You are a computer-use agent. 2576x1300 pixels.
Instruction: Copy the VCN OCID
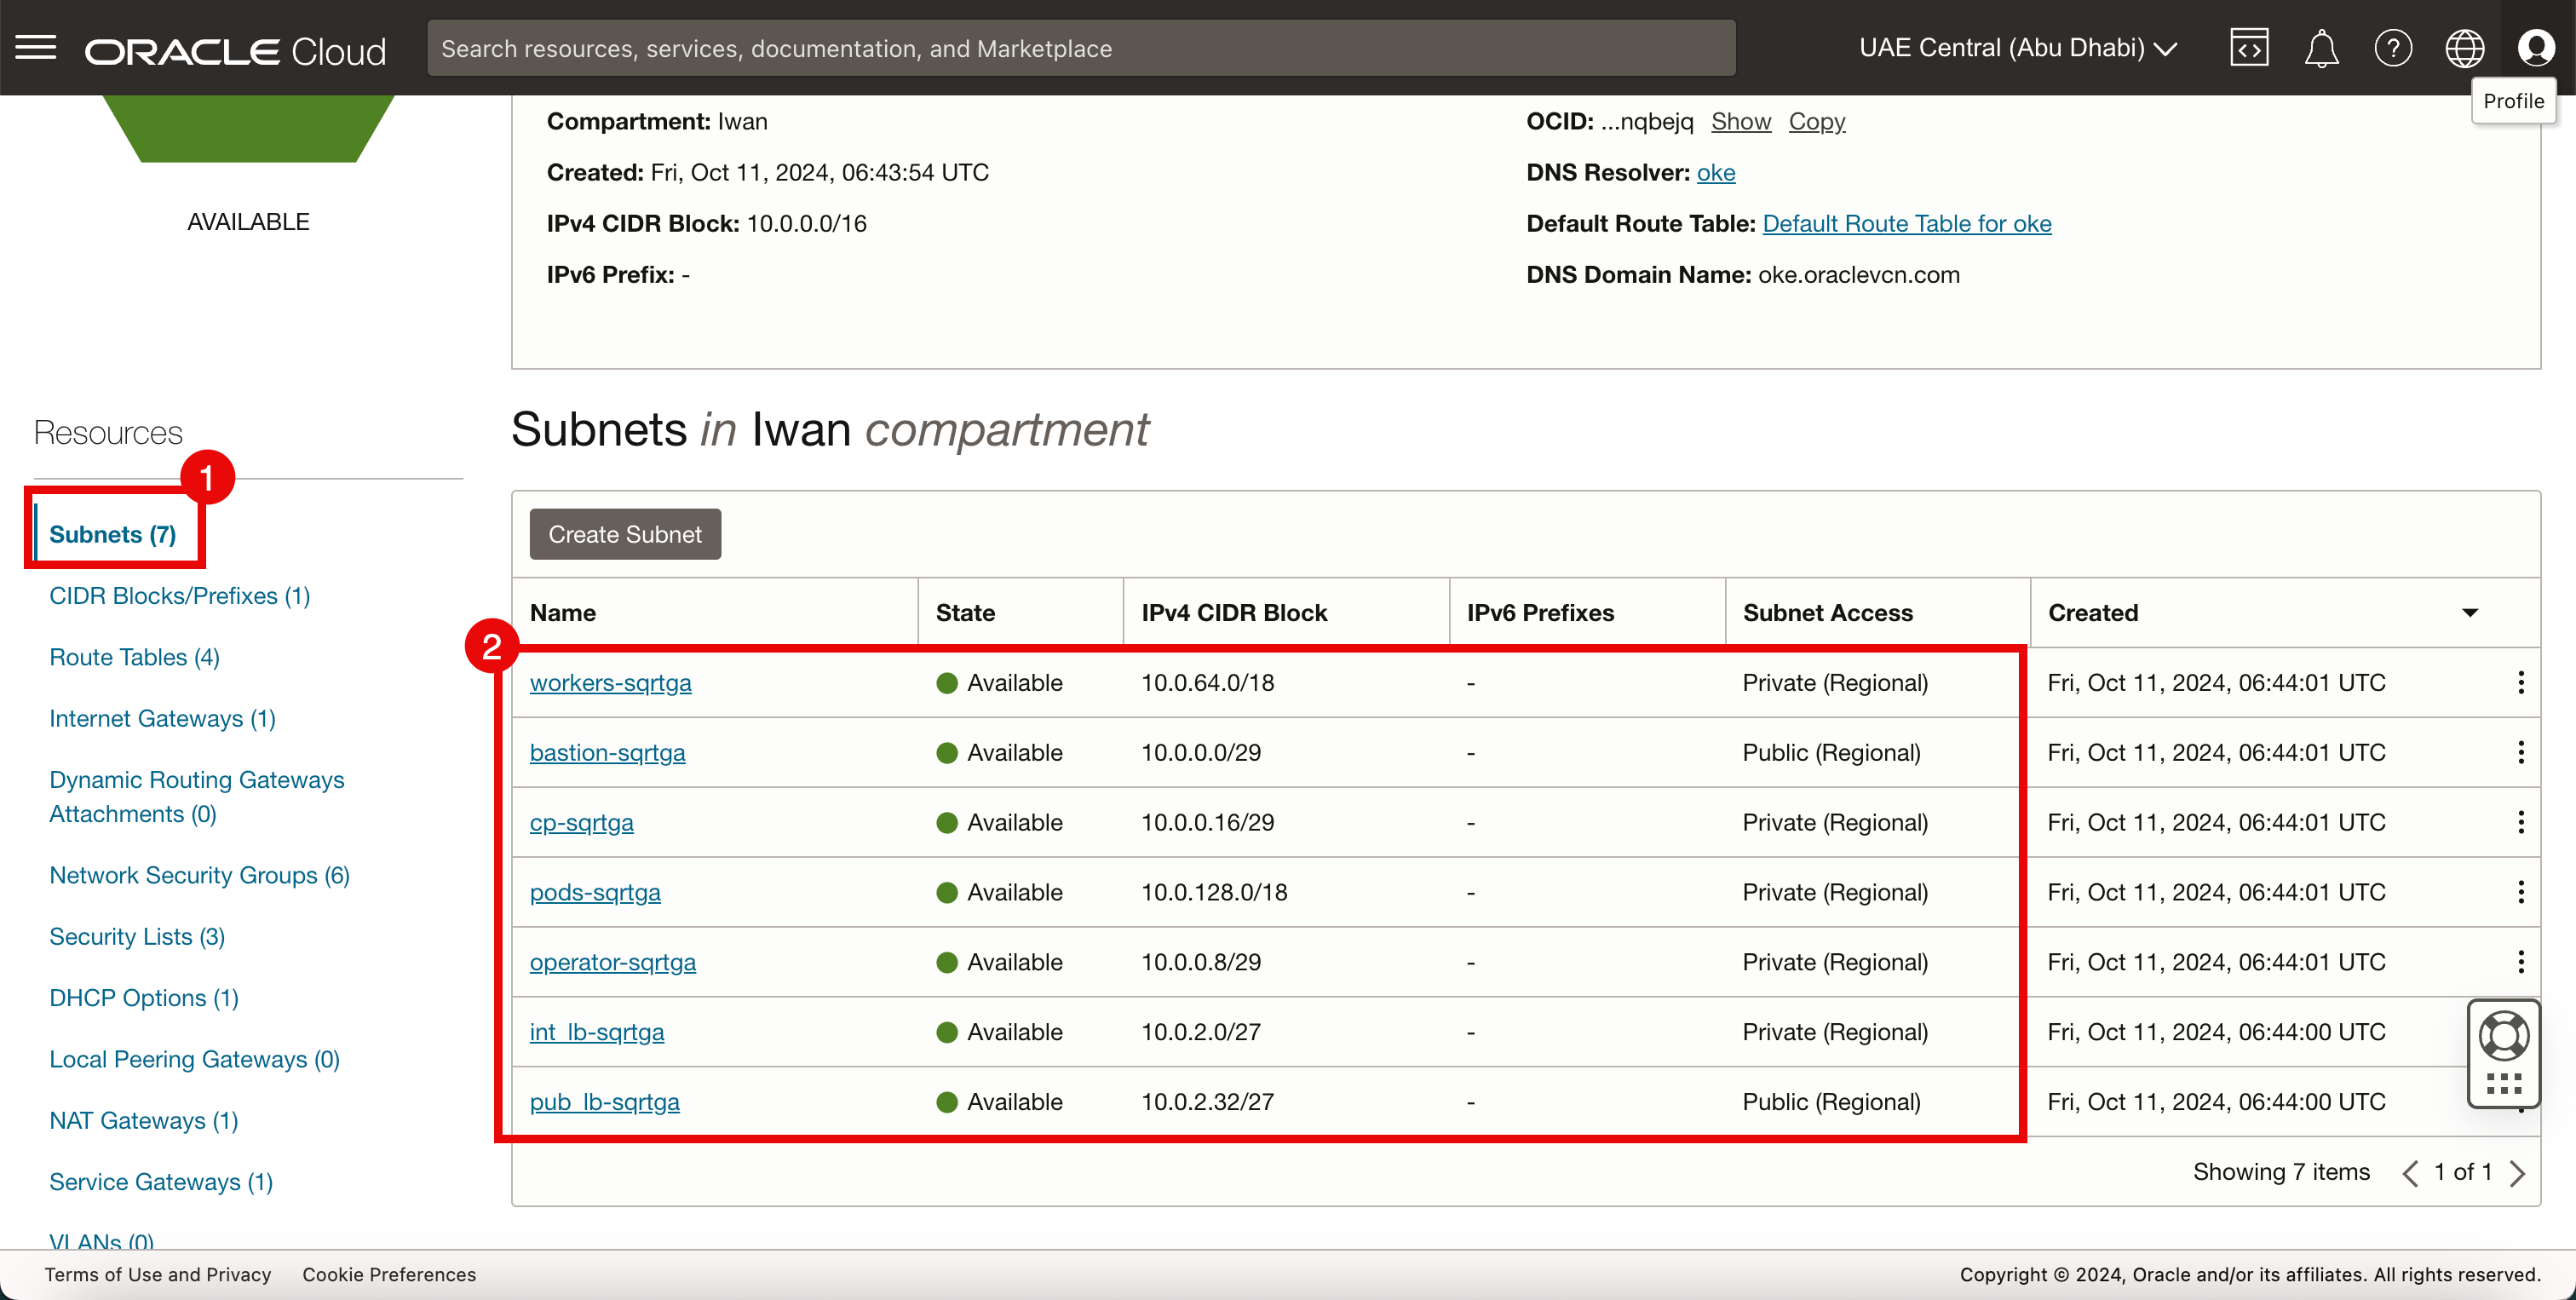point(1816,122)
